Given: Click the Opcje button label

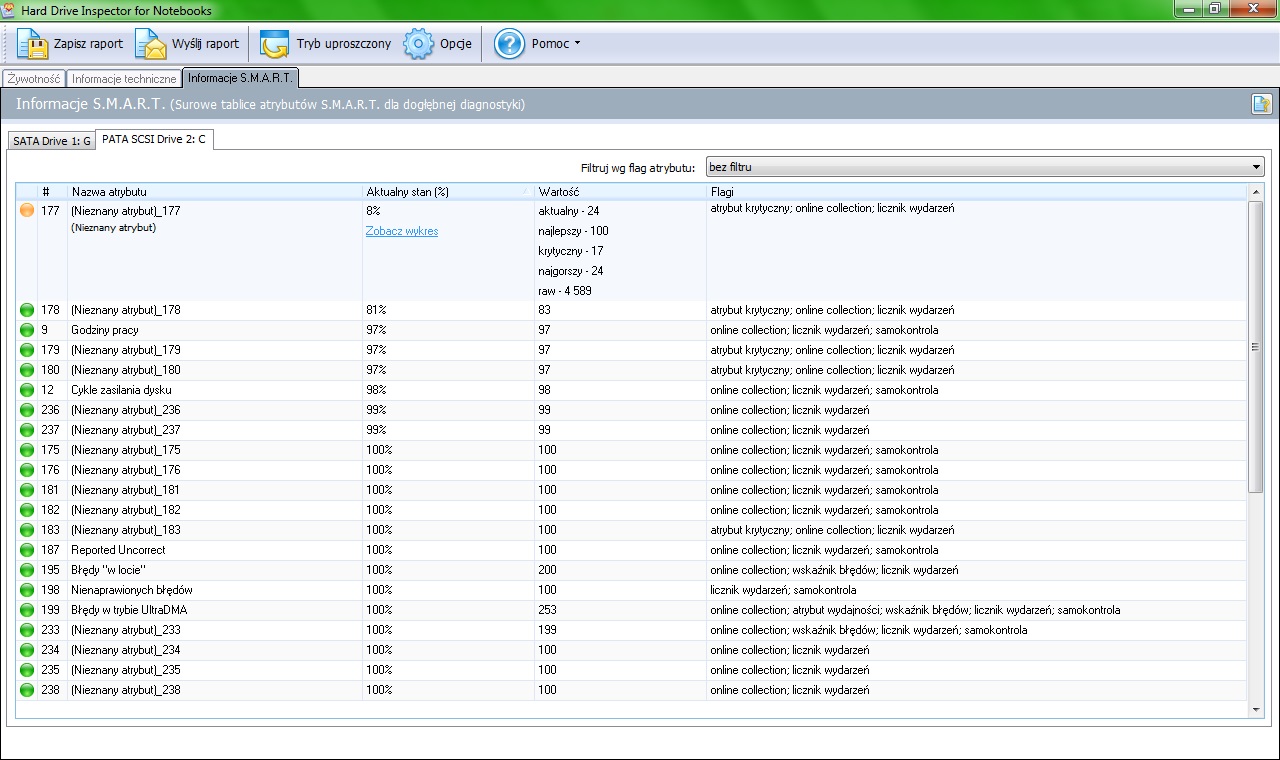Looking at the screenshot, I should [x=456, y=44].
